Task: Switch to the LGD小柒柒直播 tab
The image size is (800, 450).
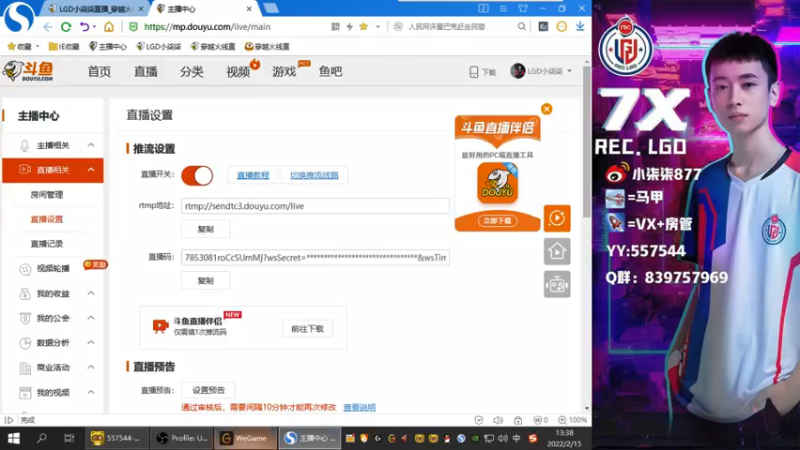Action: 95,9
